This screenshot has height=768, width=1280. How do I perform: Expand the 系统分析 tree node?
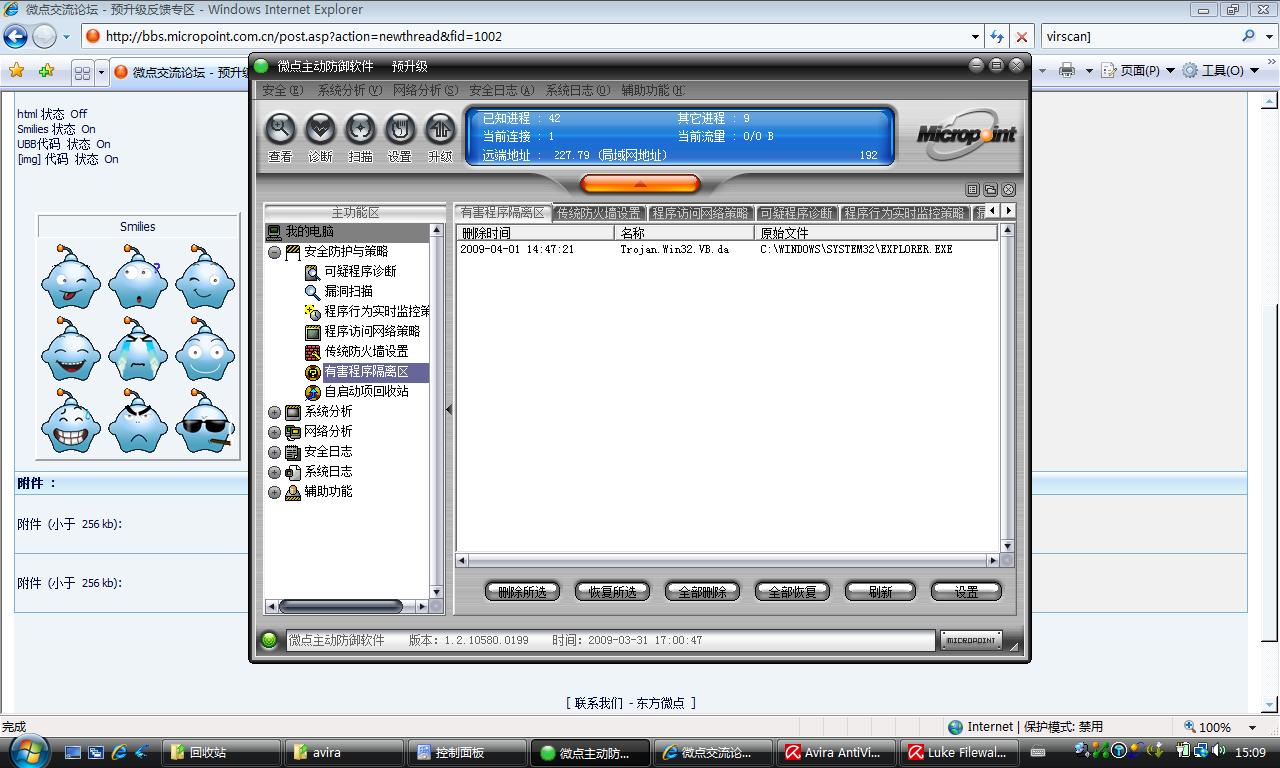pos(274,412)
